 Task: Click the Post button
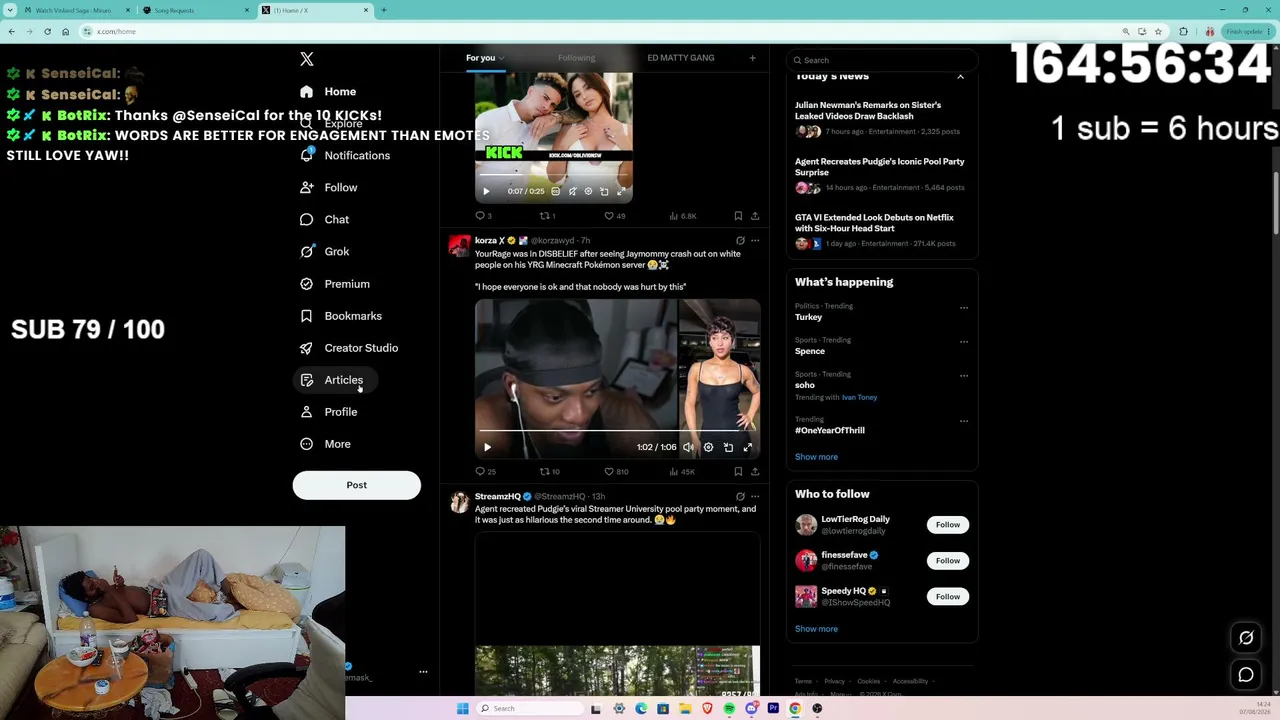coord(357,486)
